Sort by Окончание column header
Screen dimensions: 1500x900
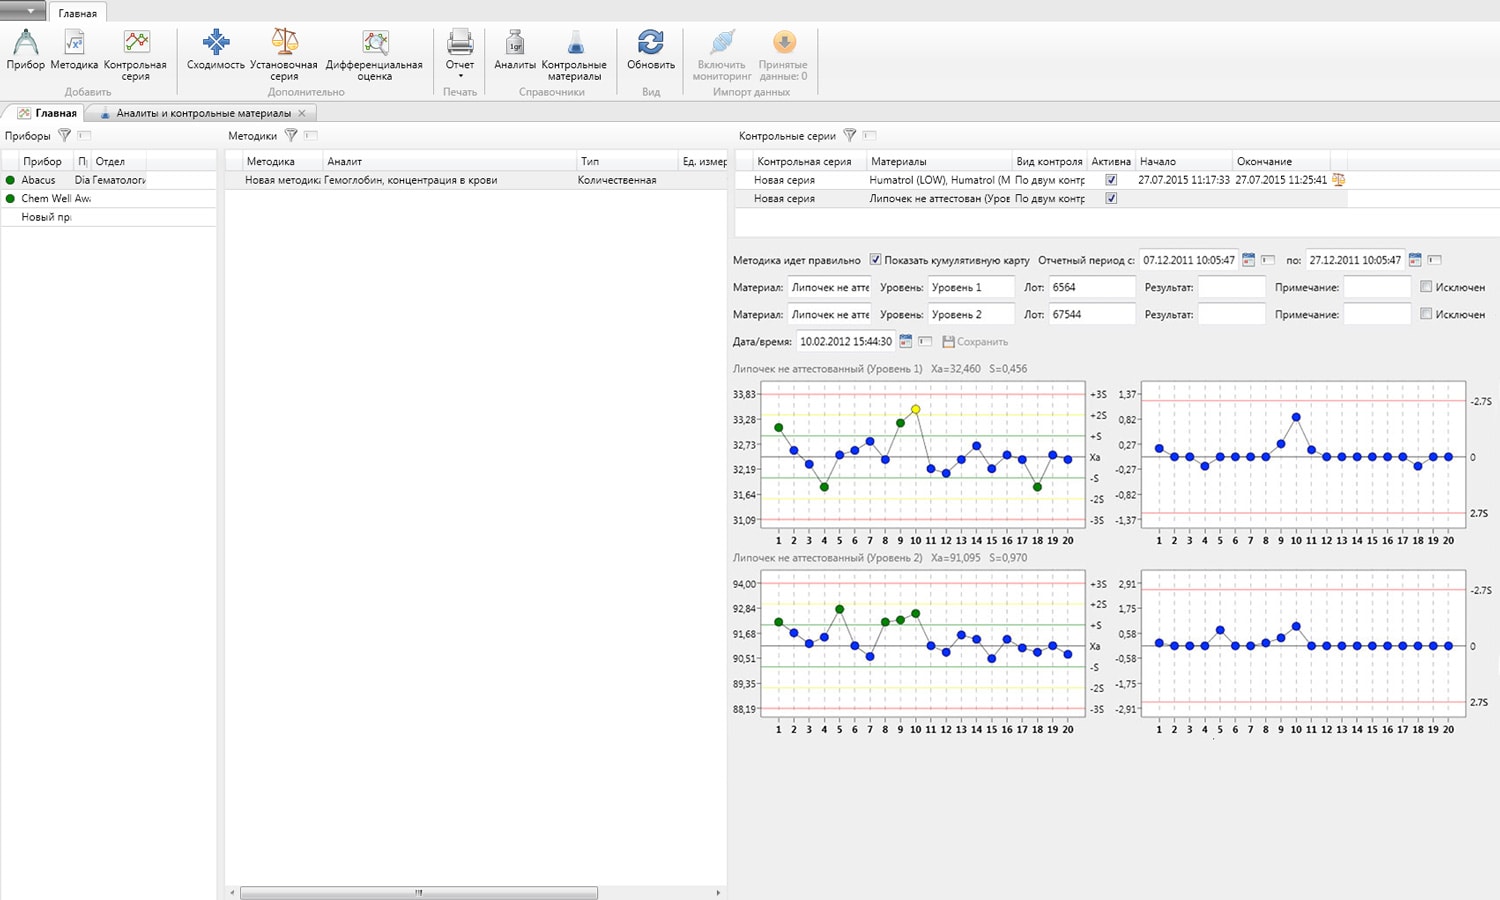[1280, 161]
